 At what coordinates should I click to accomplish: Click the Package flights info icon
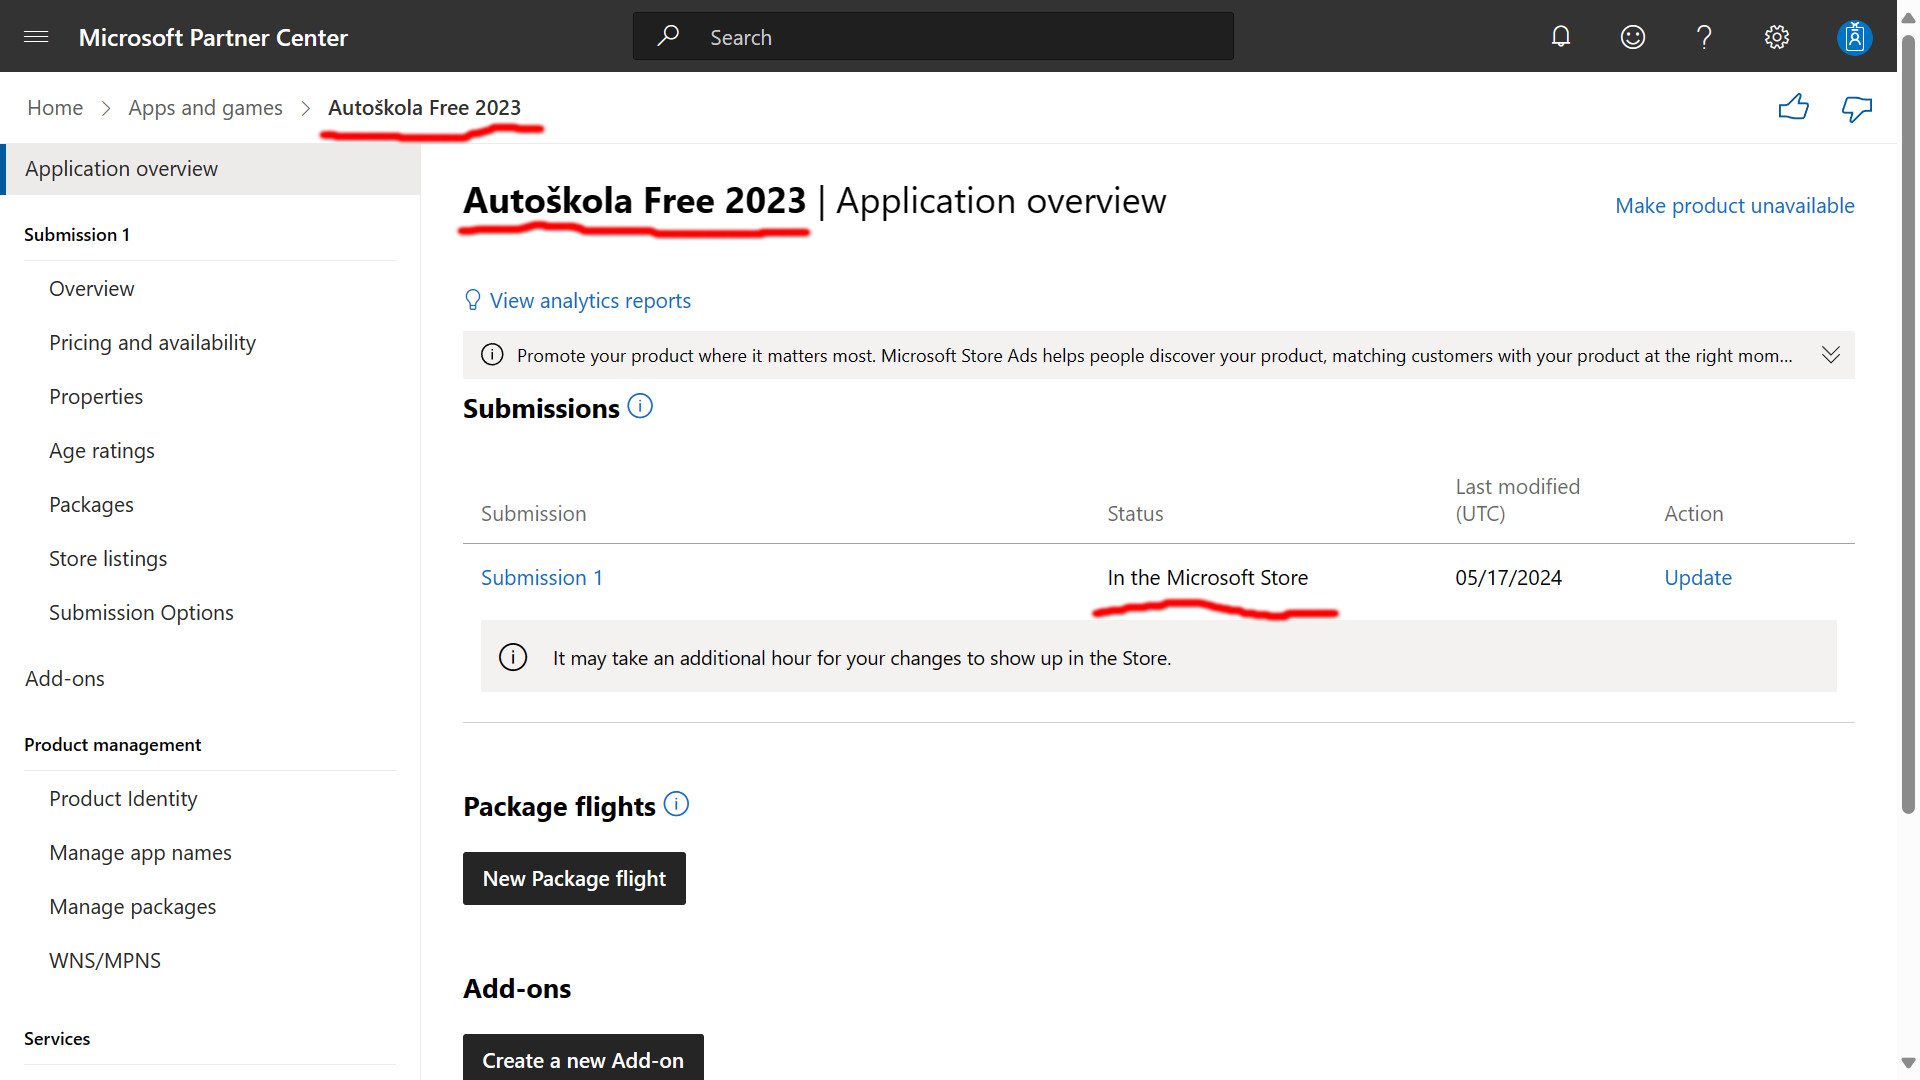coord(676,804)
